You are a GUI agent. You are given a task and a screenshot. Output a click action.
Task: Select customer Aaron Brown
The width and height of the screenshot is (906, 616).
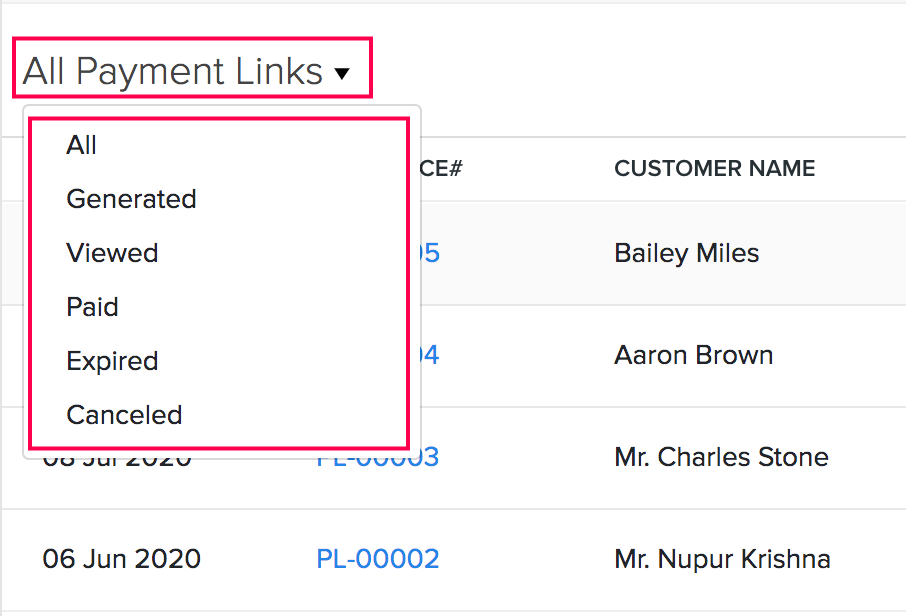[693, 355]
